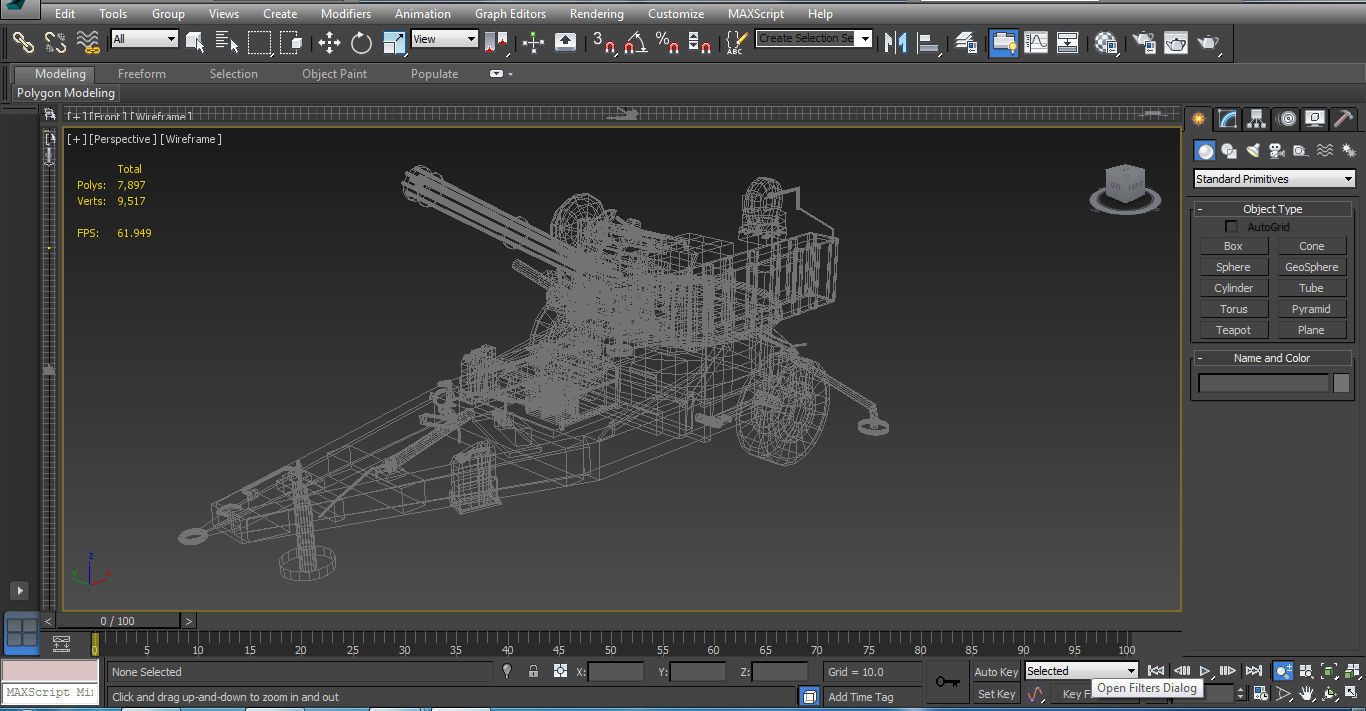Open the Modifiers menu
Viewport: 1366px width, 711px height.
coord(345,14)
